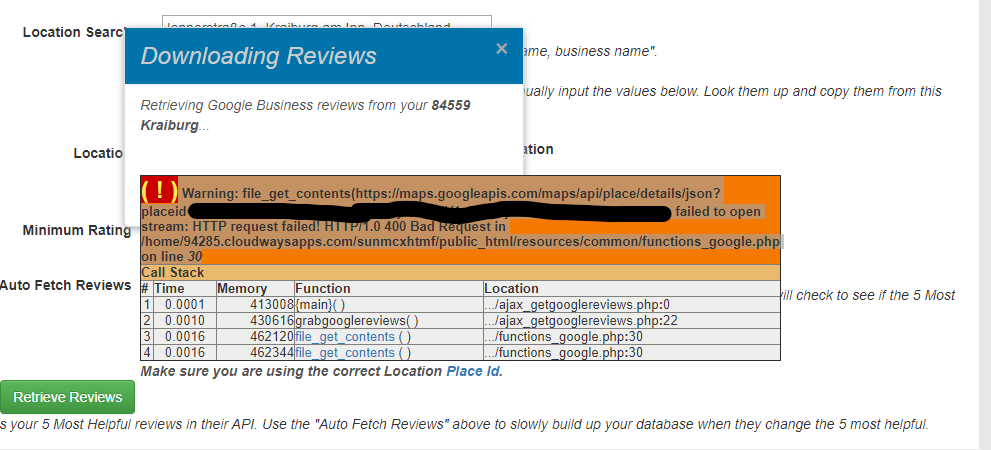
Task: Click the Location Search input field
Action: 326,24
